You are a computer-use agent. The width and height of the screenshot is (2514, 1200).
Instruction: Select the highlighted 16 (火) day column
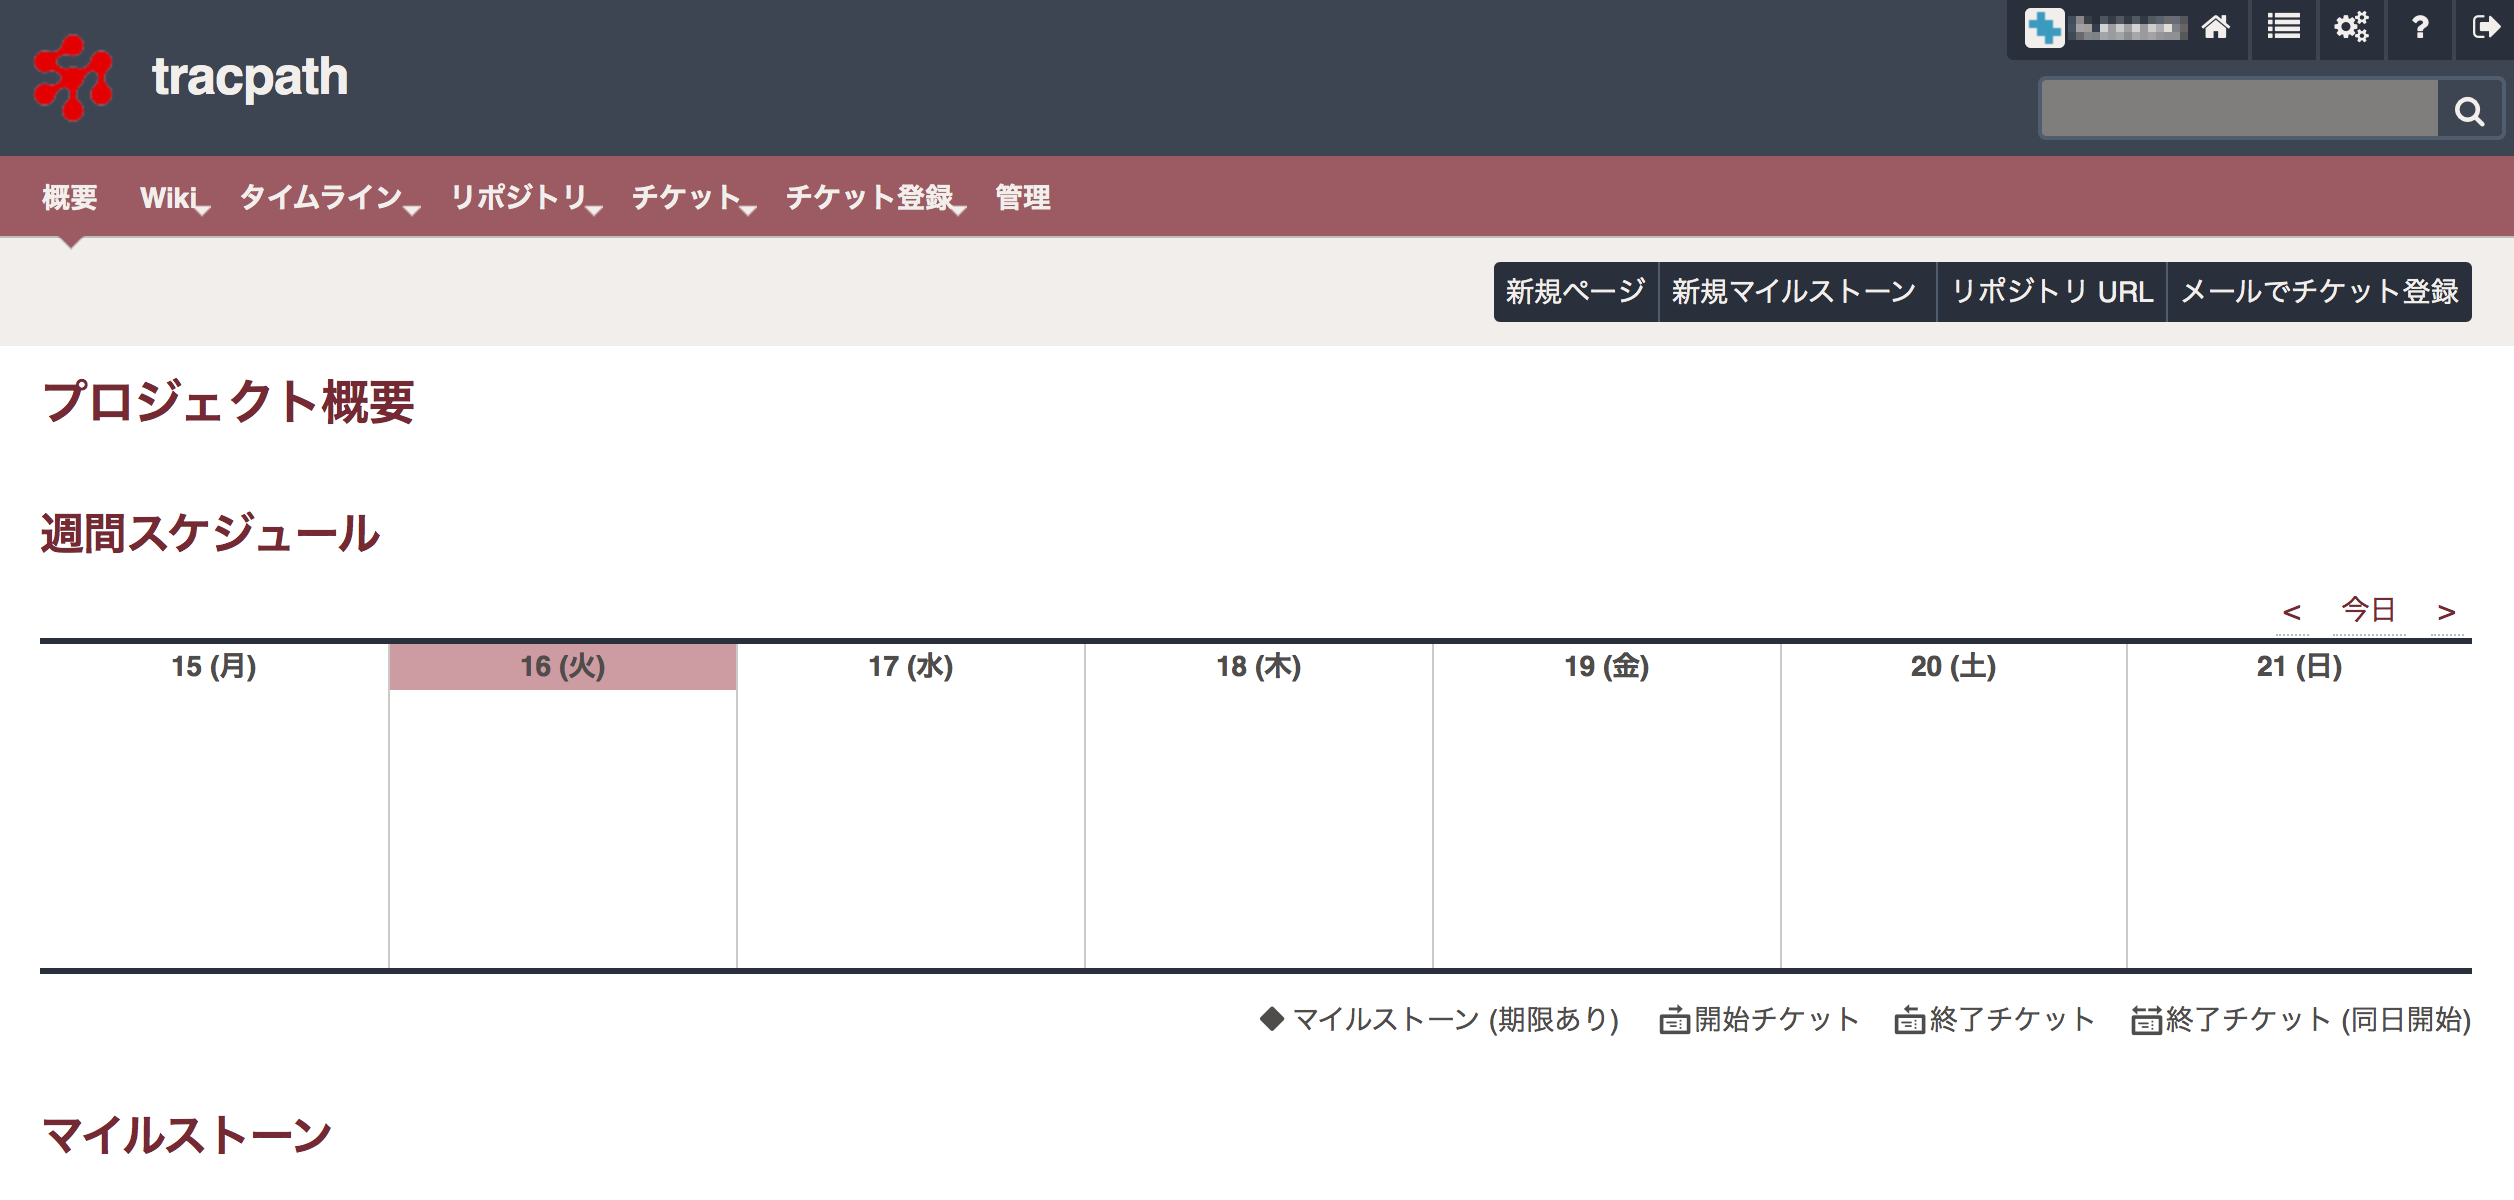tap(562, 665)
